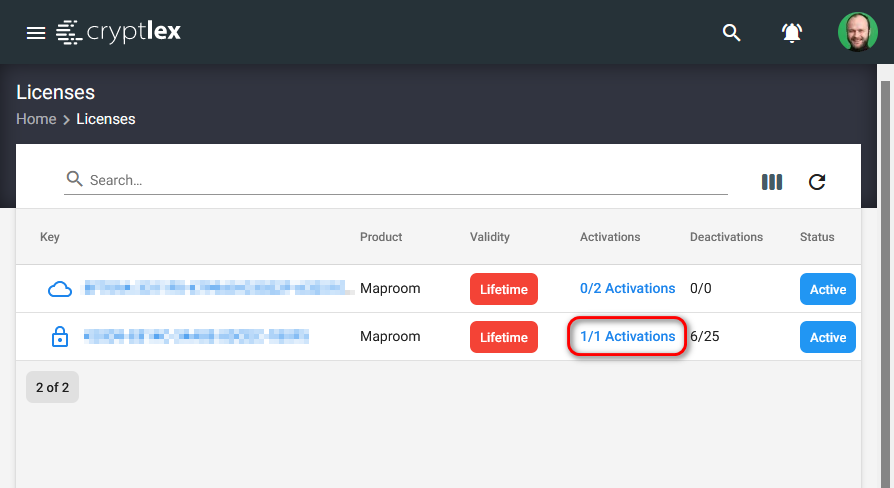894x488 pixels.
Task: Sort by Status column header
Action: coord(817,237)
